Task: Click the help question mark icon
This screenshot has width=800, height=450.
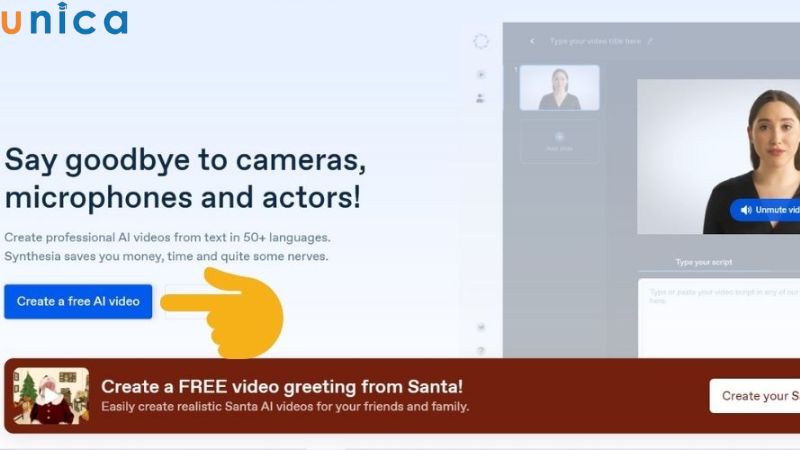Action: pos(481,350)
